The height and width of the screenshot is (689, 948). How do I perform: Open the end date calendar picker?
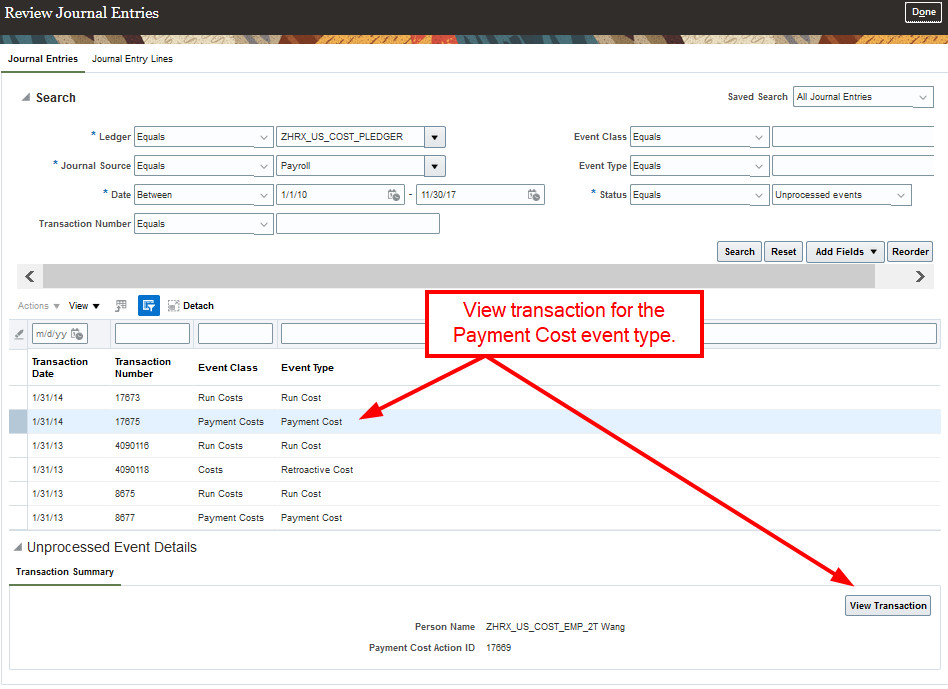click(533, 195)
